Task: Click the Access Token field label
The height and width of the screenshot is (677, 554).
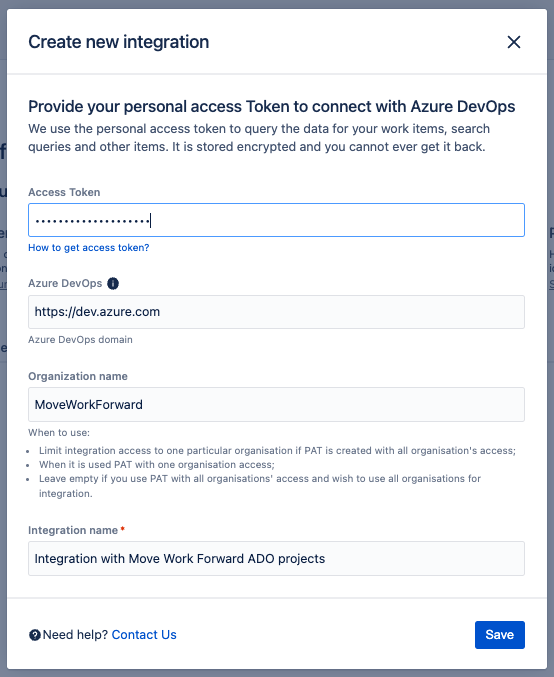Action: [64, 192]
